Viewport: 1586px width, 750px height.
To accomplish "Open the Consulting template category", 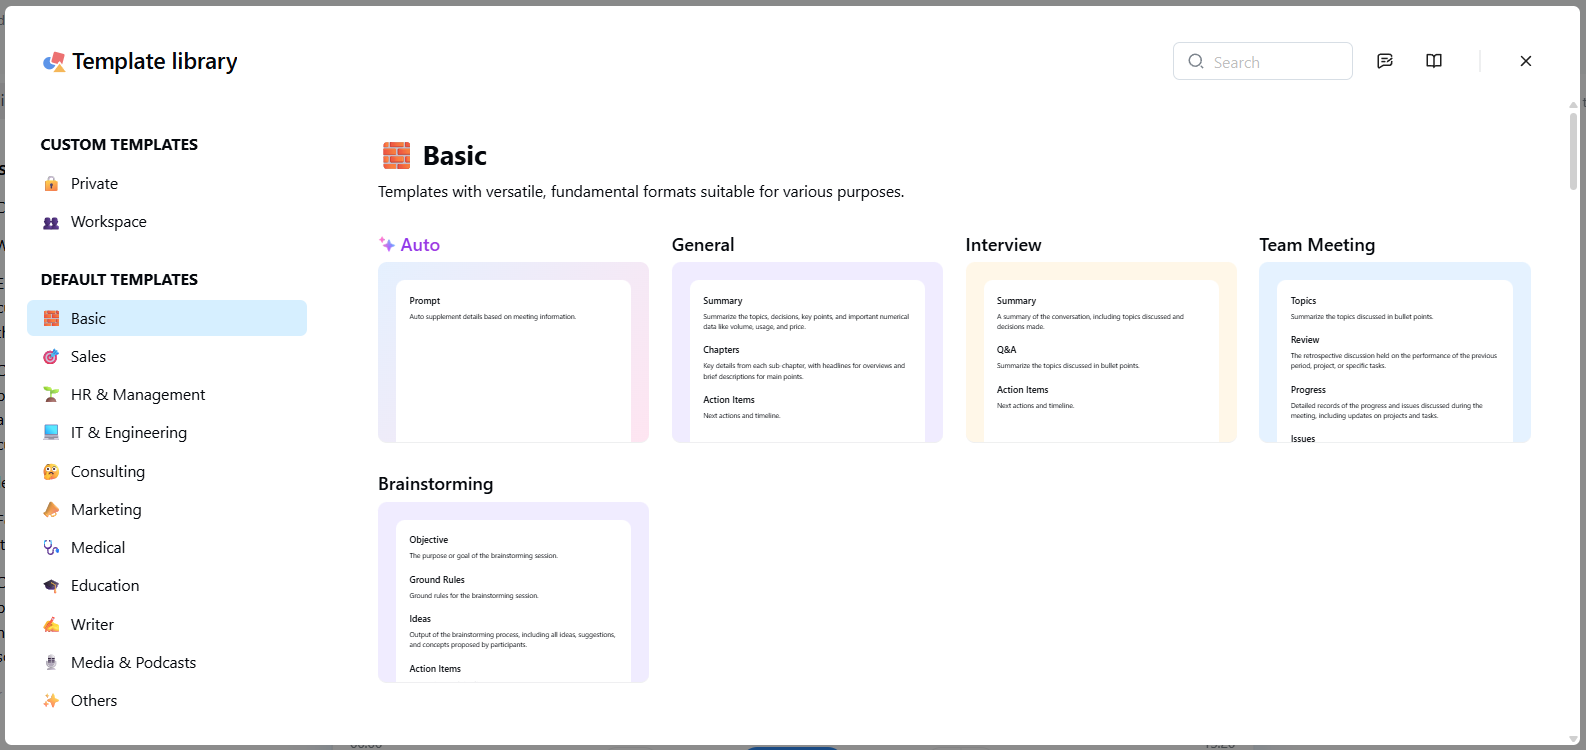I will (107, 472).
